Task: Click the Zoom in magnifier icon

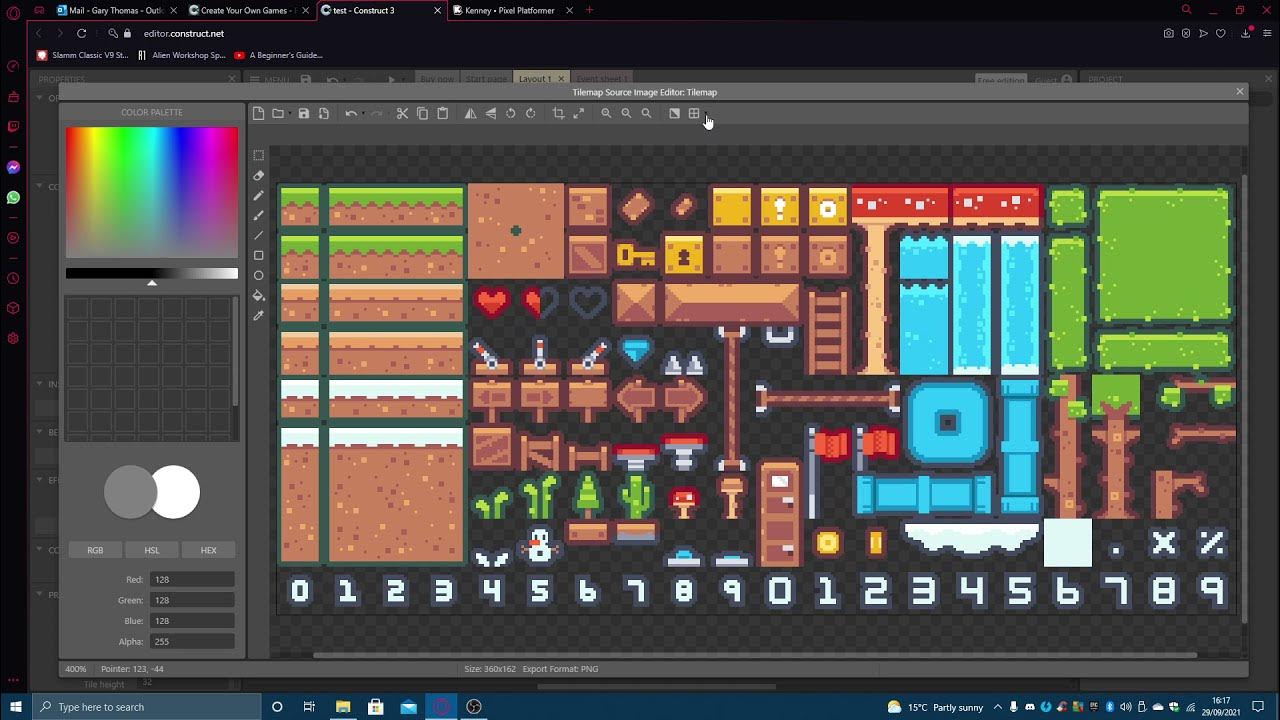Action: [x=606, y=114]
